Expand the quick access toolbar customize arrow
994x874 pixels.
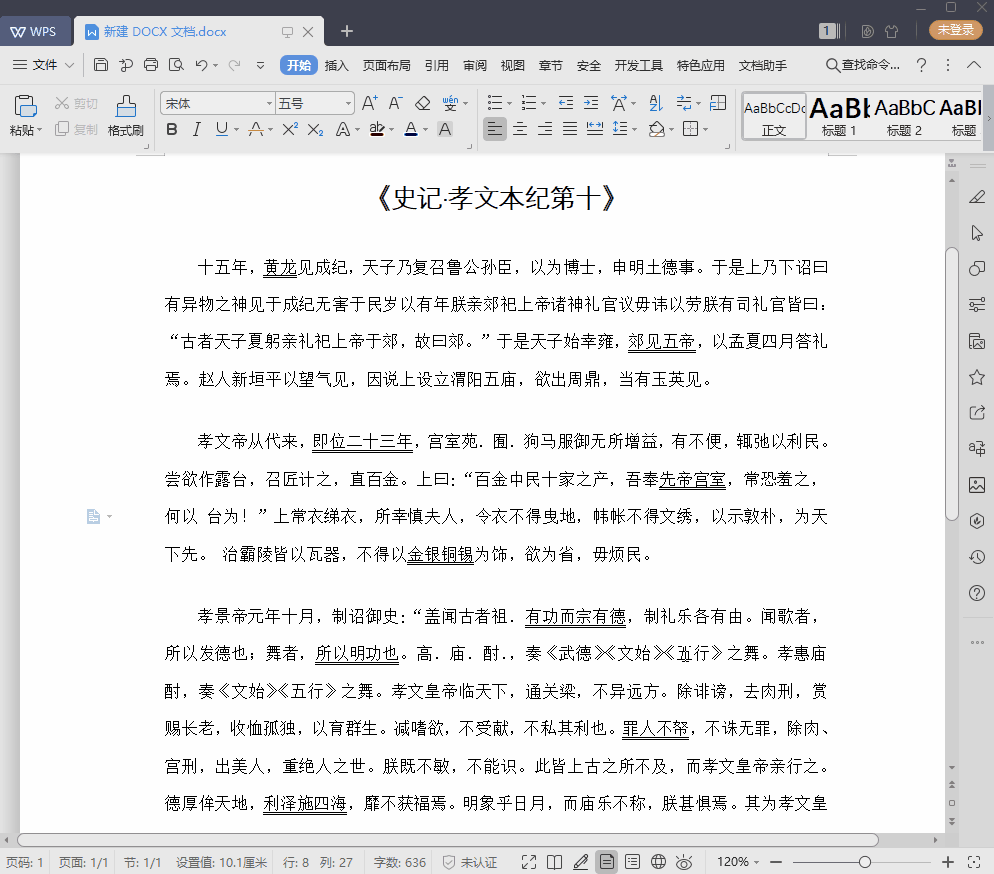260,65
